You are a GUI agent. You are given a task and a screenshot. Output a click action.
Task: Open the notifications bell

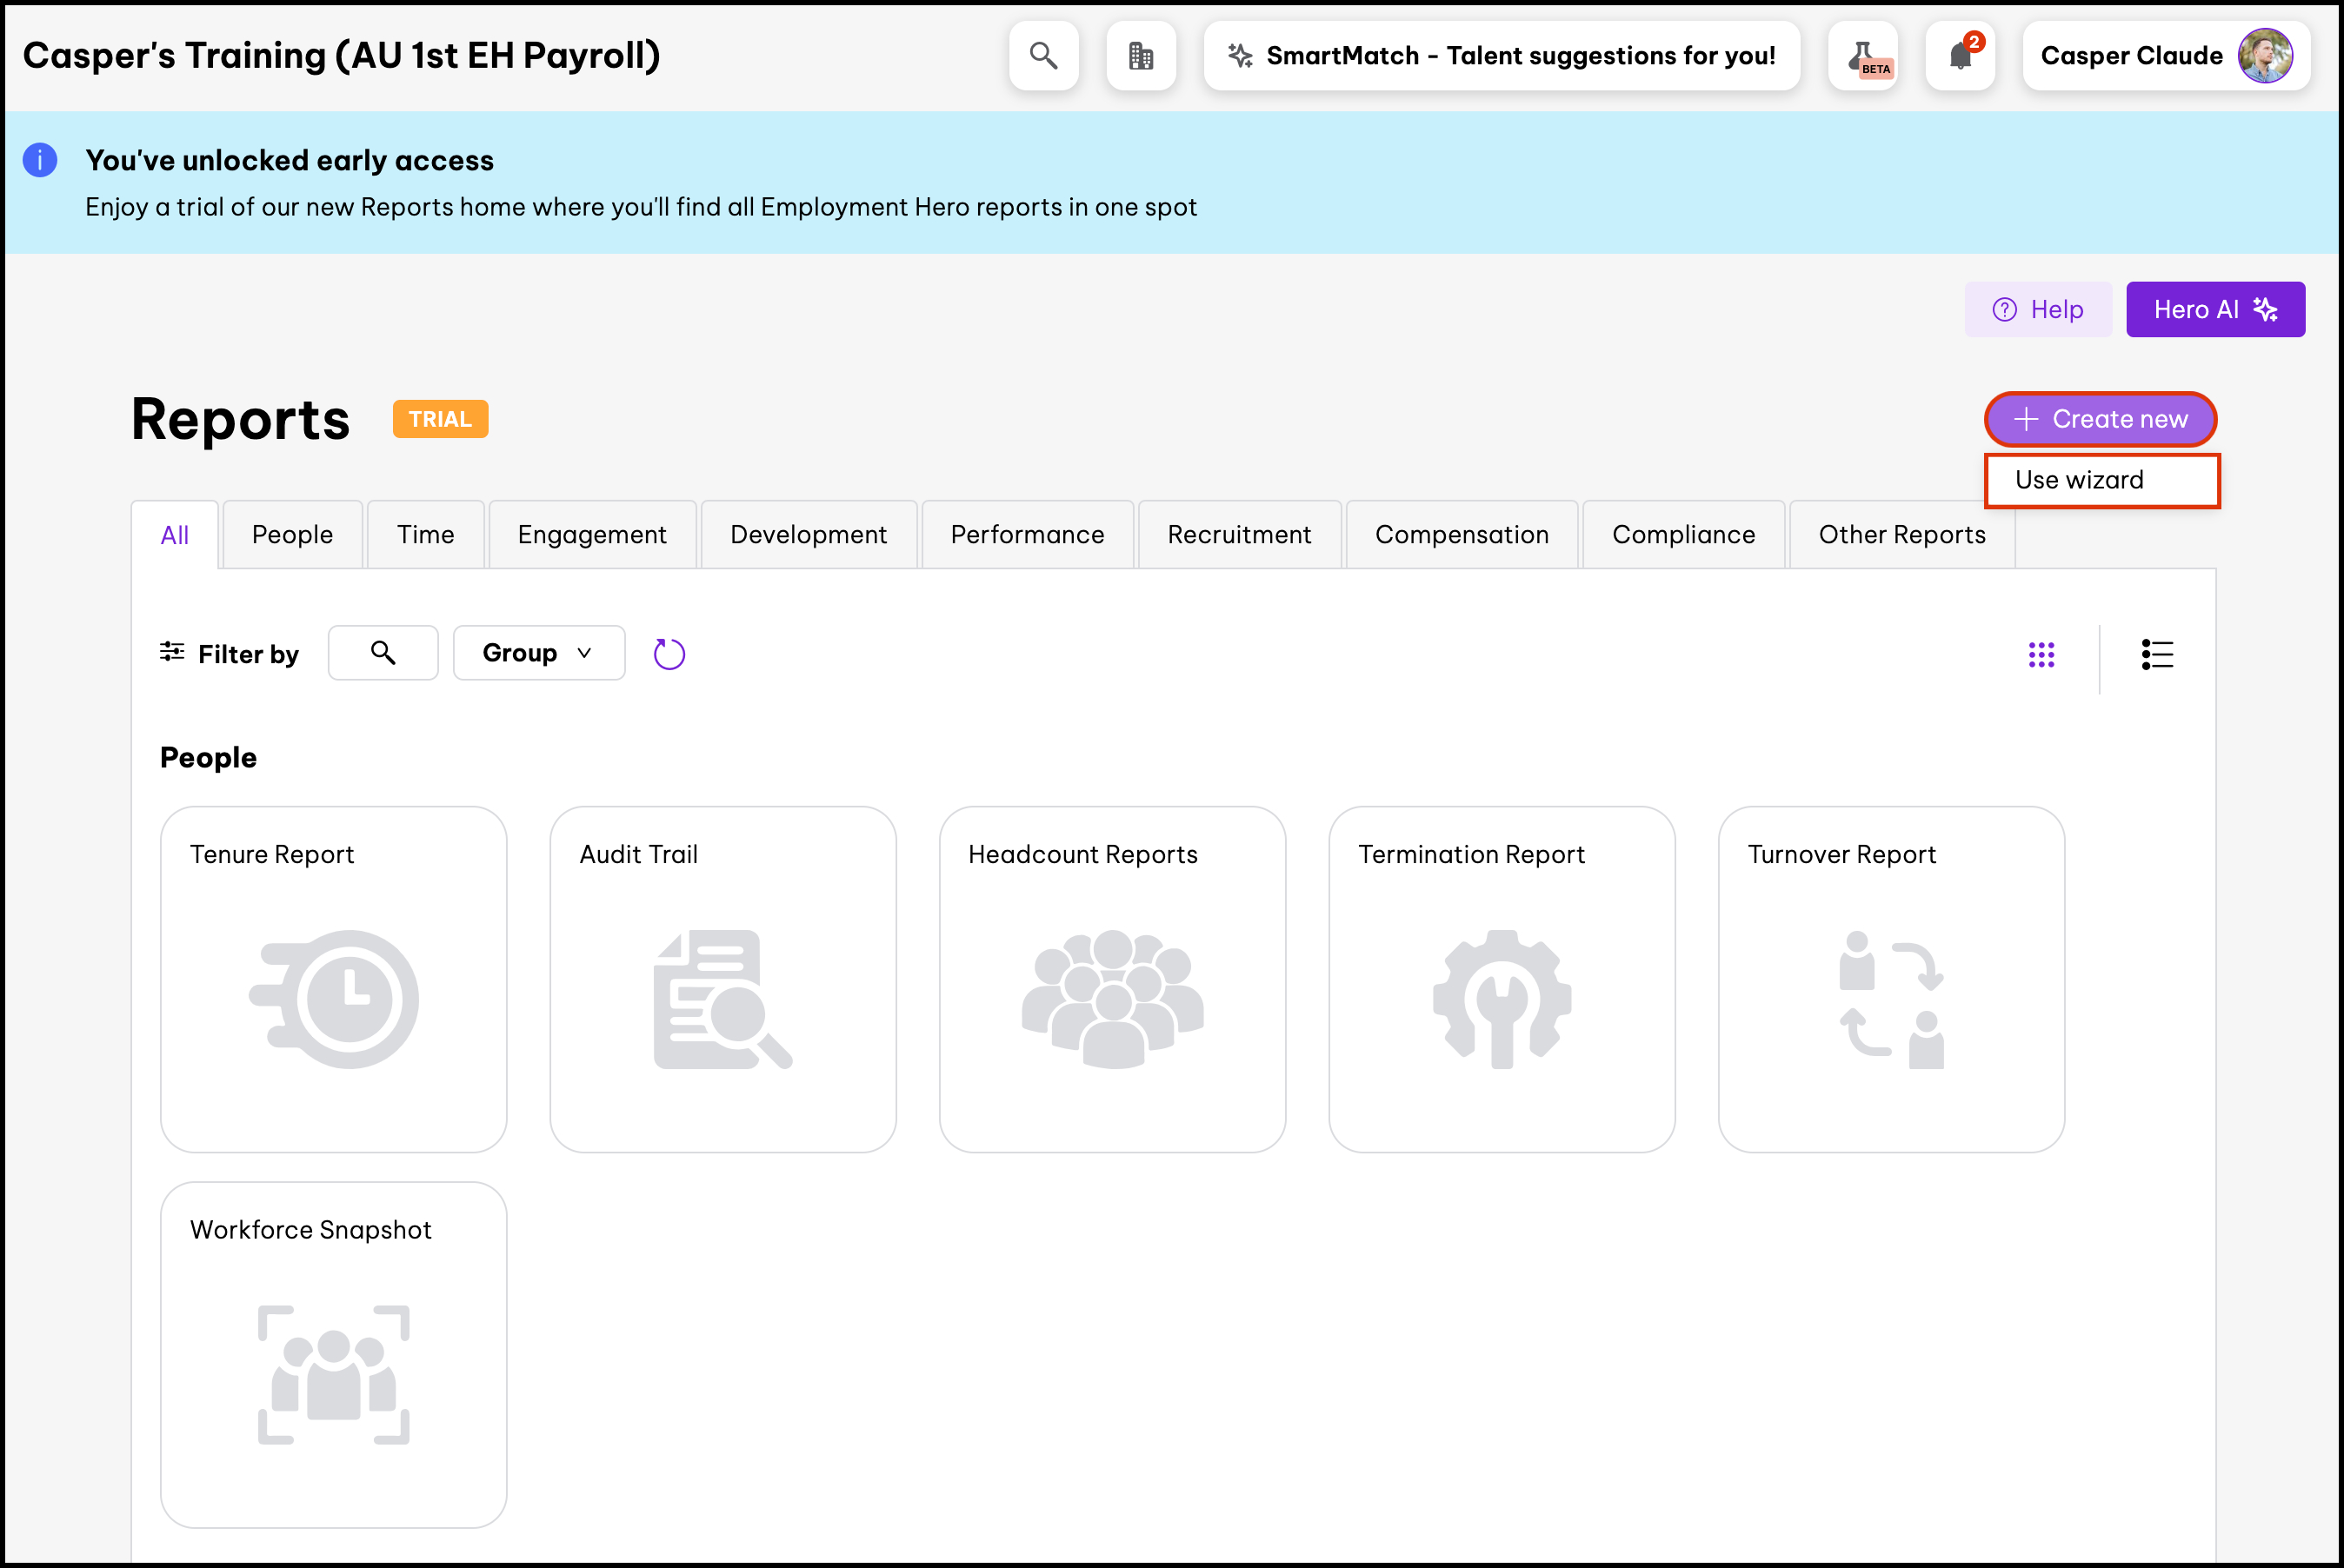pos(1960,56)
